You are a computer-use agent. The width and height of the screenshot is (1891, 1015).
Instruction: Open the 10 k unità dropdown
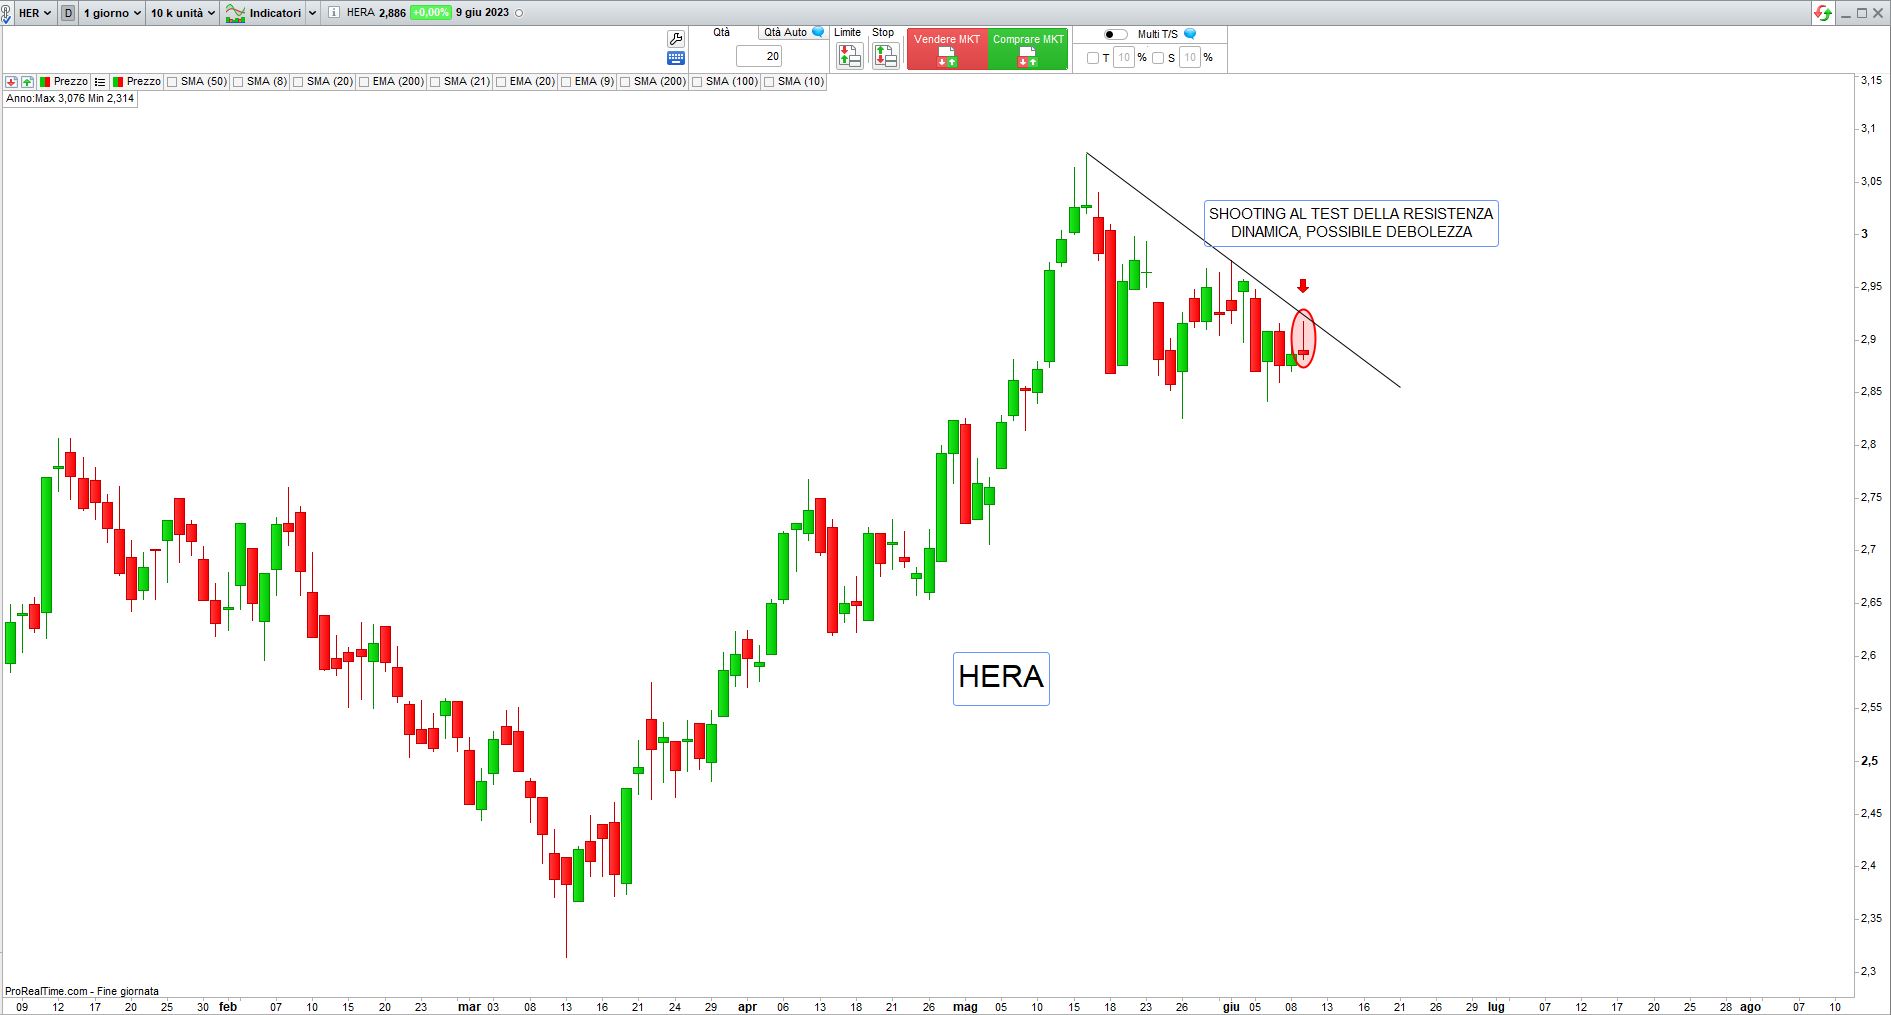point(182,13)
